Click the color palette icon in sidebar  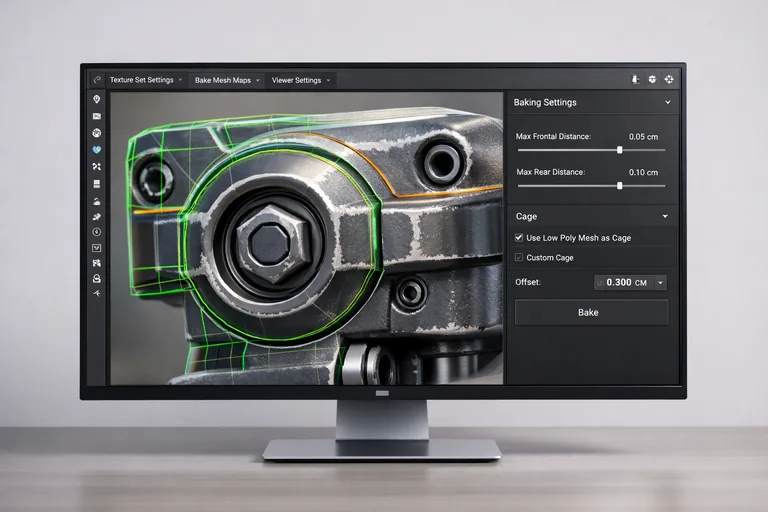(x=97, y=133)
